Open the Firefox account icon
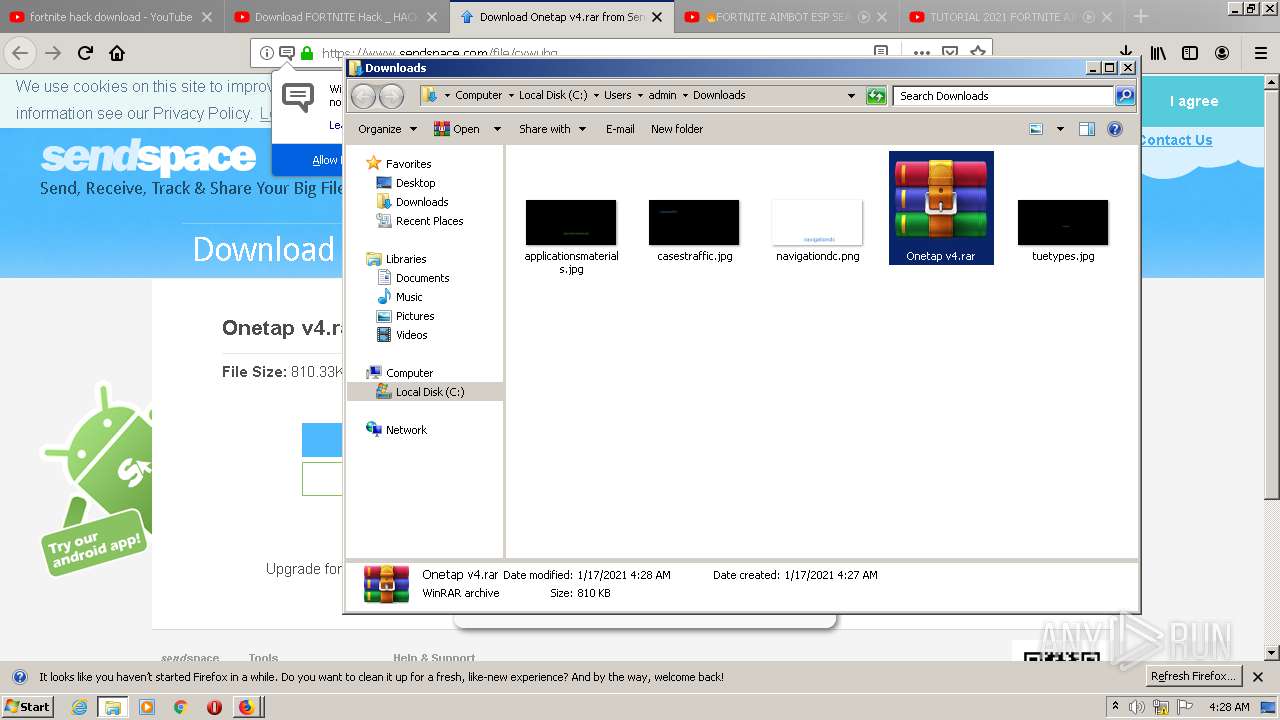1280x720 pixels. [1222, 53]
